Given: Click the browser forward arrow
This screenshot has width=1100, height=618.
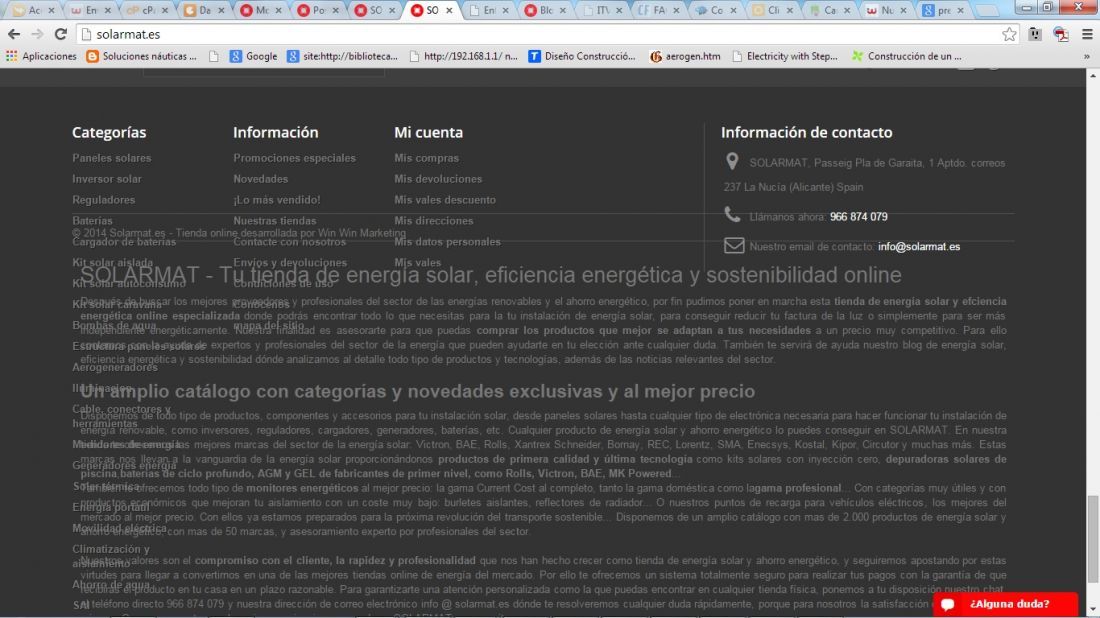Looking at the screenshot, I should (x=37, y=34).
